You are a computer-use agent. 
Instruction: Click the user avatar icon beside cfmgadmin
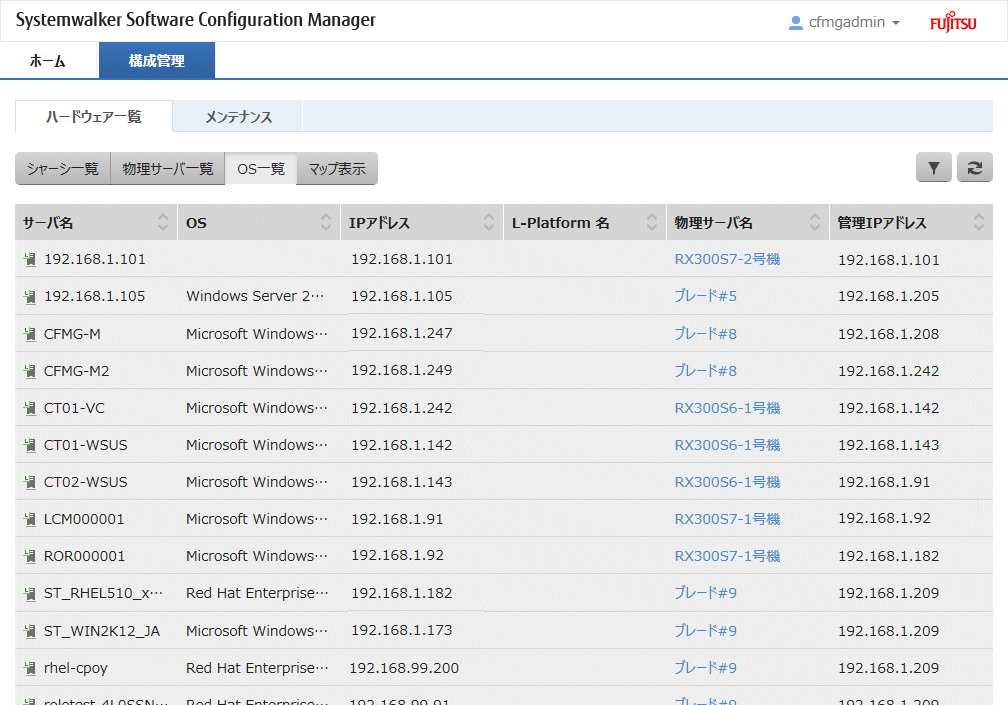[795, 22]
